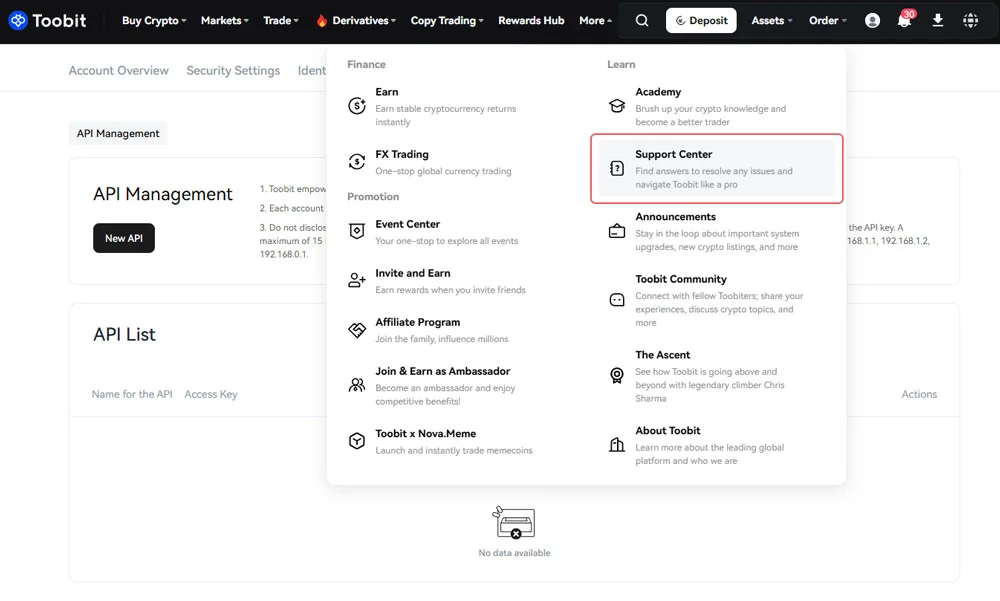Click the About Toobit building icon
The width and height of the screenshot is (1000, 601).
click(x=617, y=445)
